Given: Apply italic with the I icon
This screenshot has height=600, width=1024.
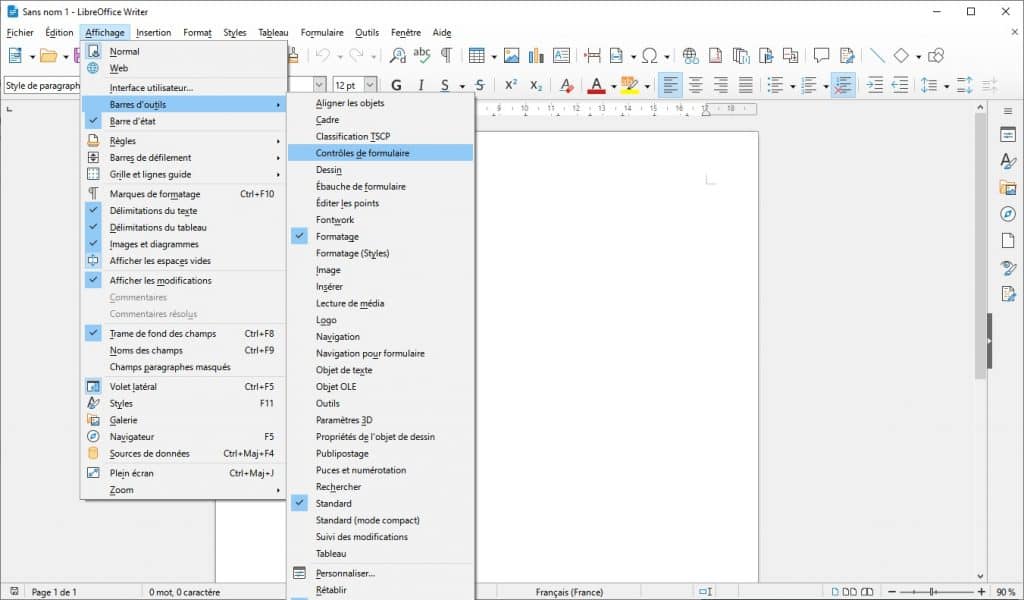Looking at the screenshot, I should coord(421,85).
